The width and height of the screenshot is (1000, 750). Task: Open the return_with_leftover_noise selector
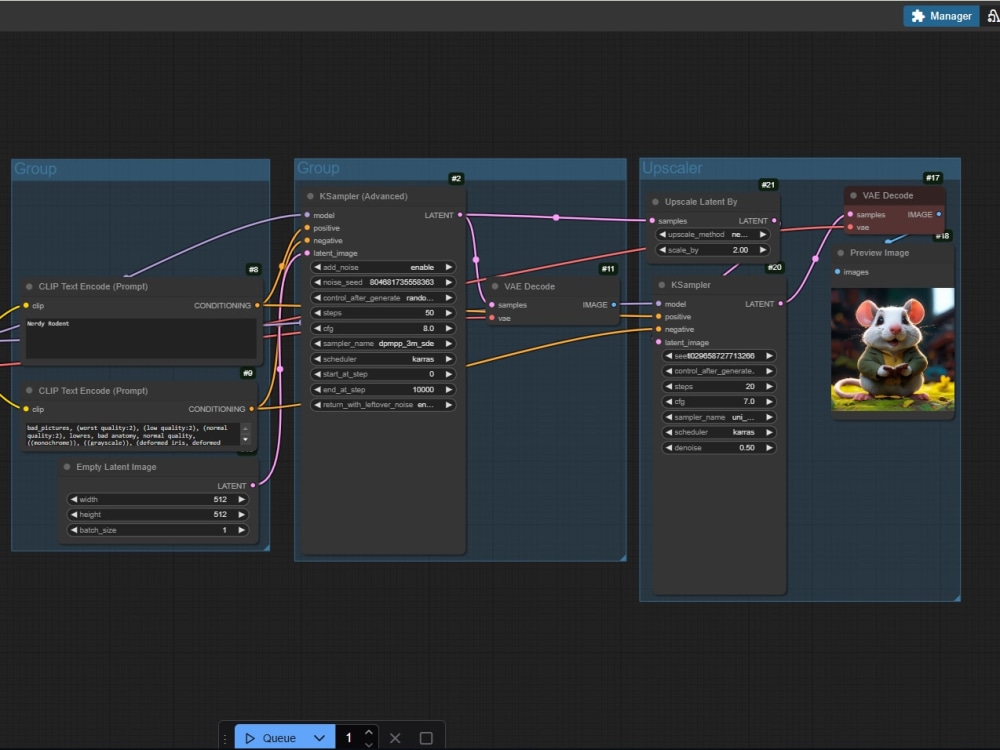383,405
